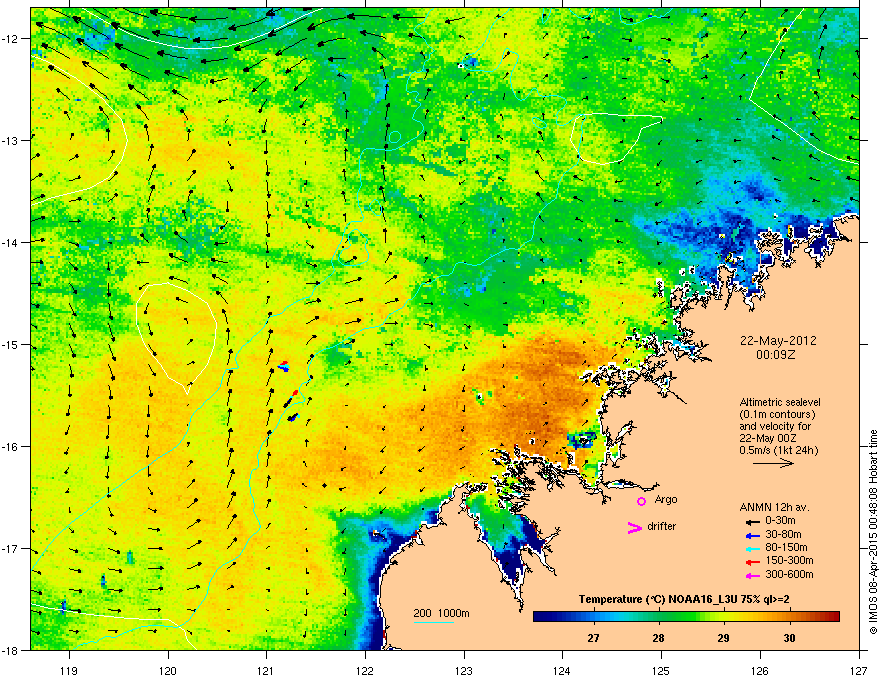
Task: Click the IMOS copyright timestamp text
Action: tap(873, 532)
